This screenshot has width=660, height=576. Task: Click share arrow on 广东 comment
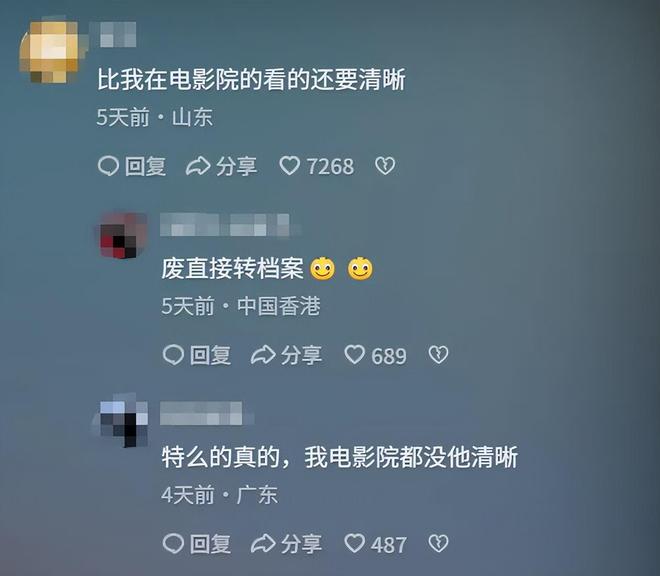[263, 543]
